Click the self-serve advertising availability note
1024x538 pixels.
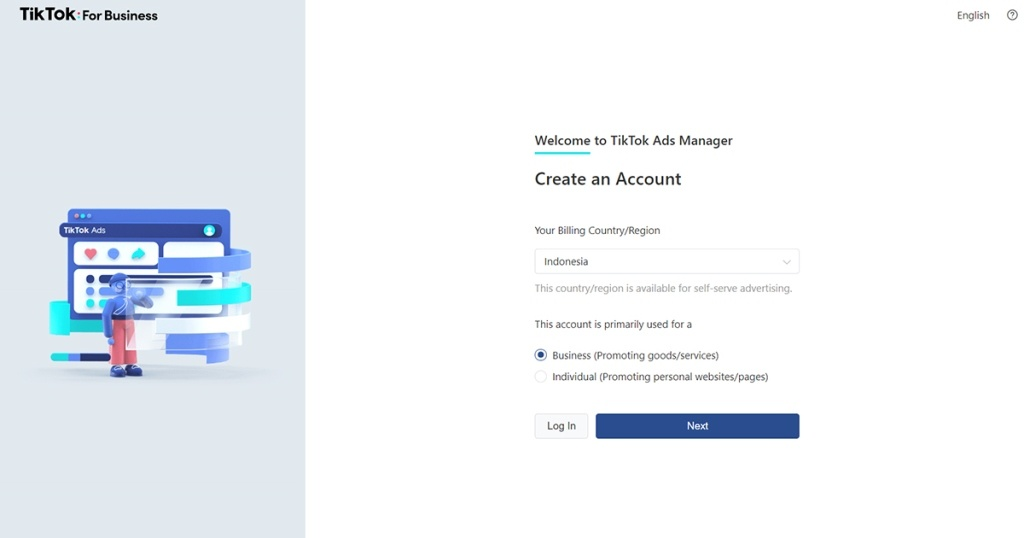(x=663, y=288)
